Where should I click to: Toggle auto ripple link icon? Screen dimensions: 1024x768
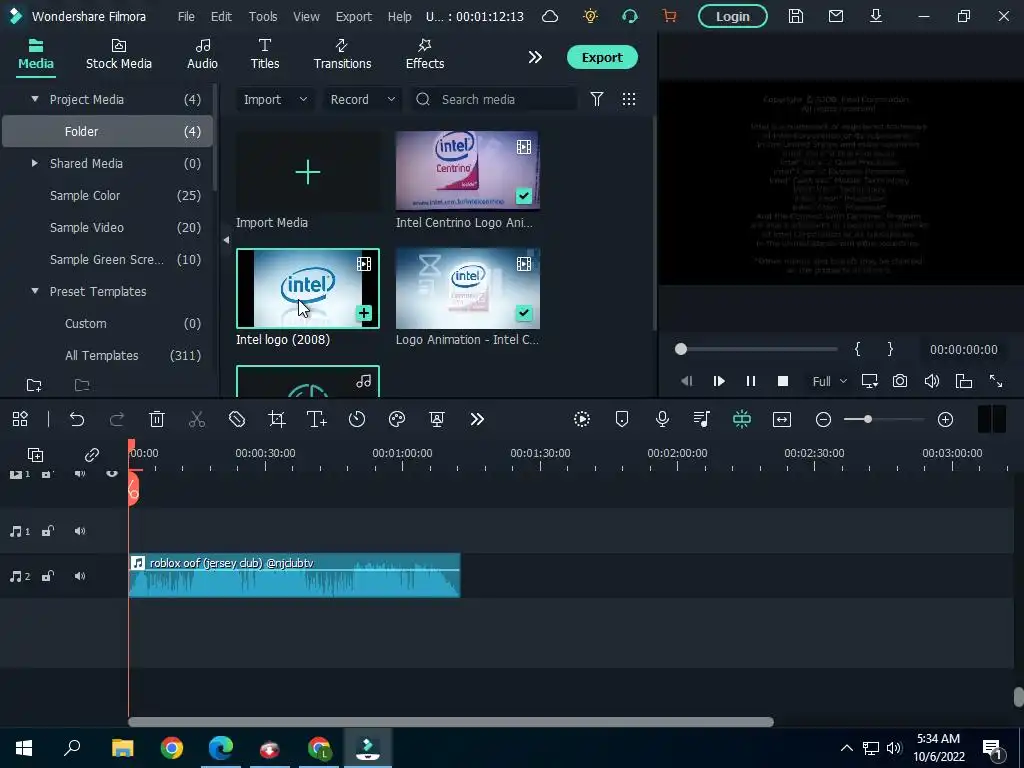click(91, 455)
